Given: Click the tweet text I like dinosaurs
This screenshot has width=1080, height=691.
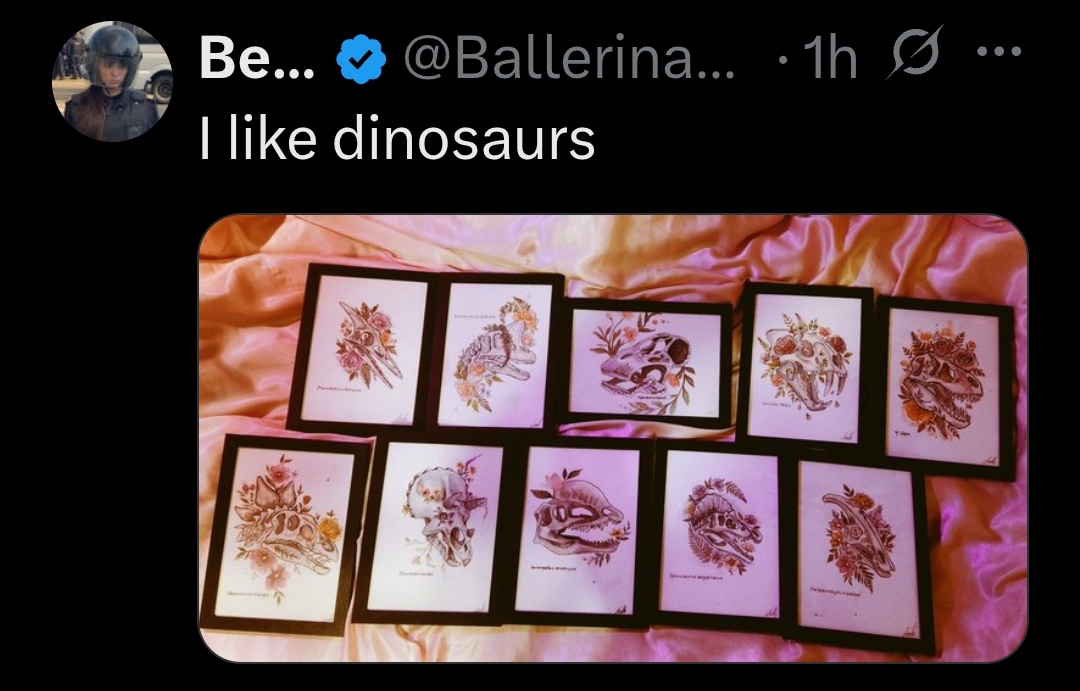Looking at the screenshot, I should 397,138.
